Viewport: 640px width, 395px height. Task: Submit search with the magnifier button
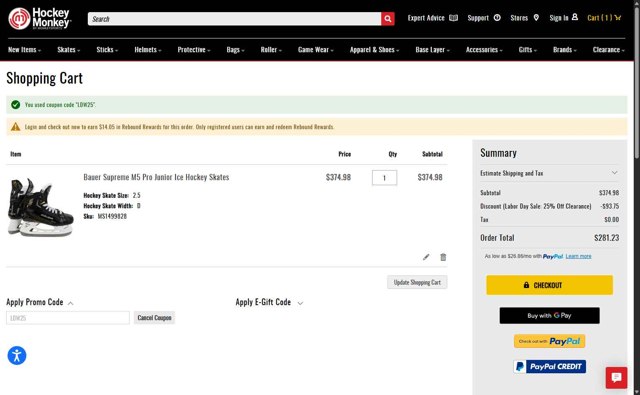click(x=388, y=19)
